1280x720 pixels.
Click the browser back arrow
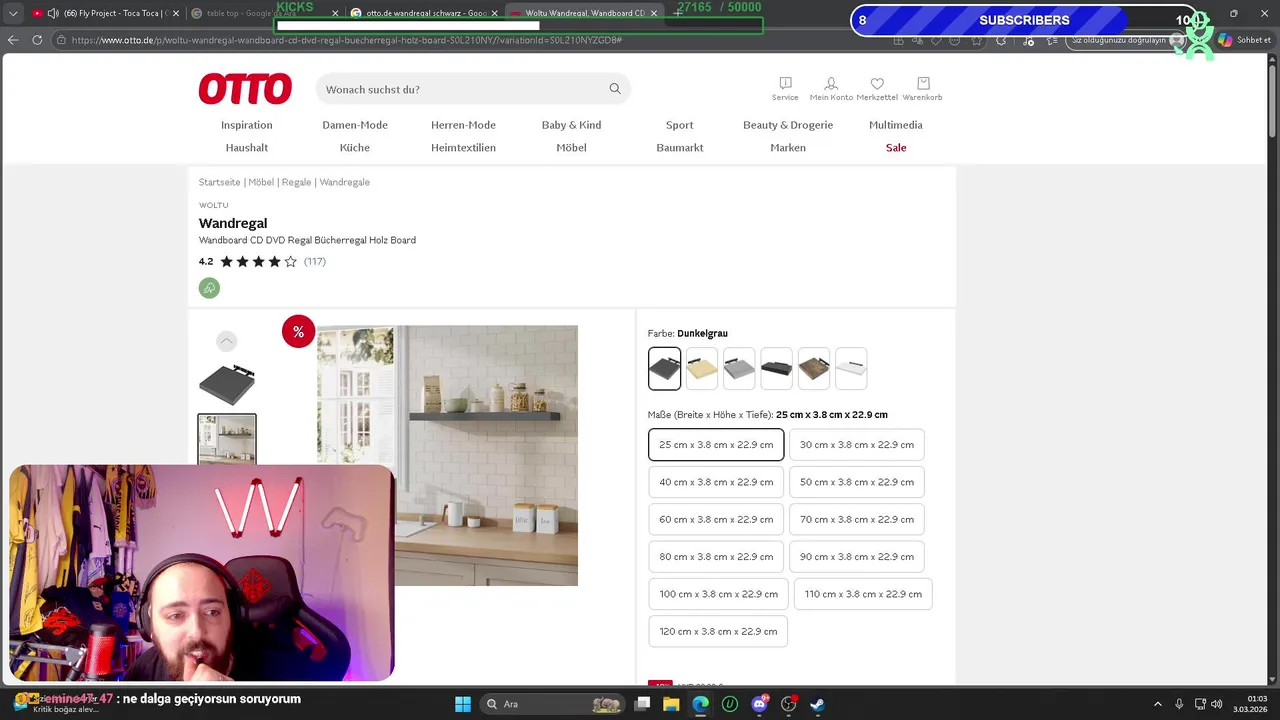13,40
